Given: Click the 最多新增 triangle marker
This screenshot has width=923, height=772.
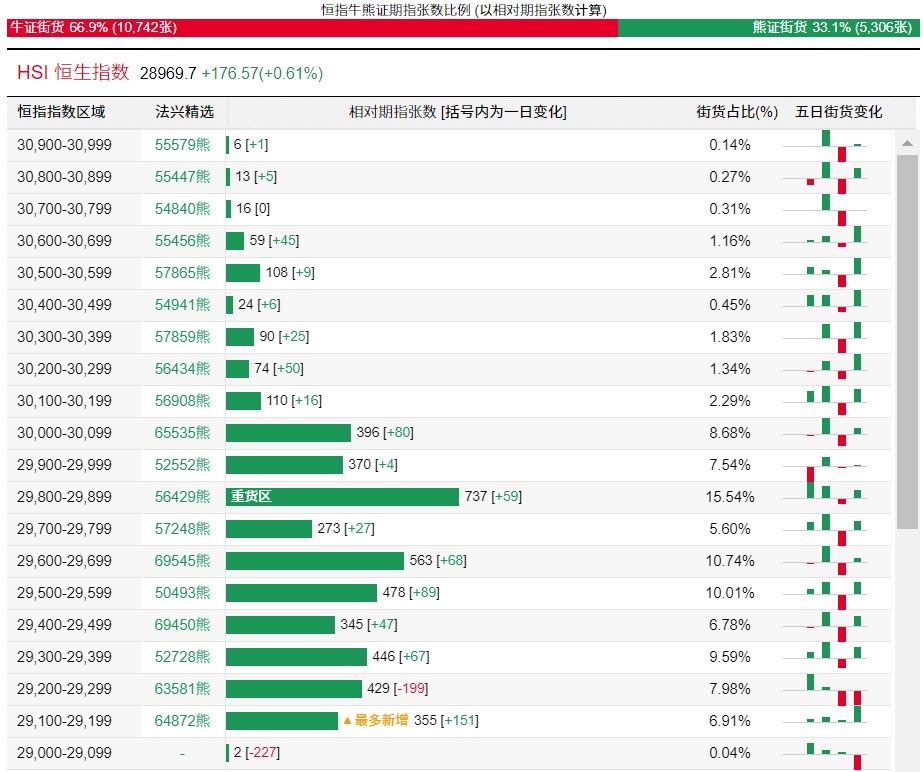Looking at the screenshot, I should pyautogui.click(x=348, y=721).
